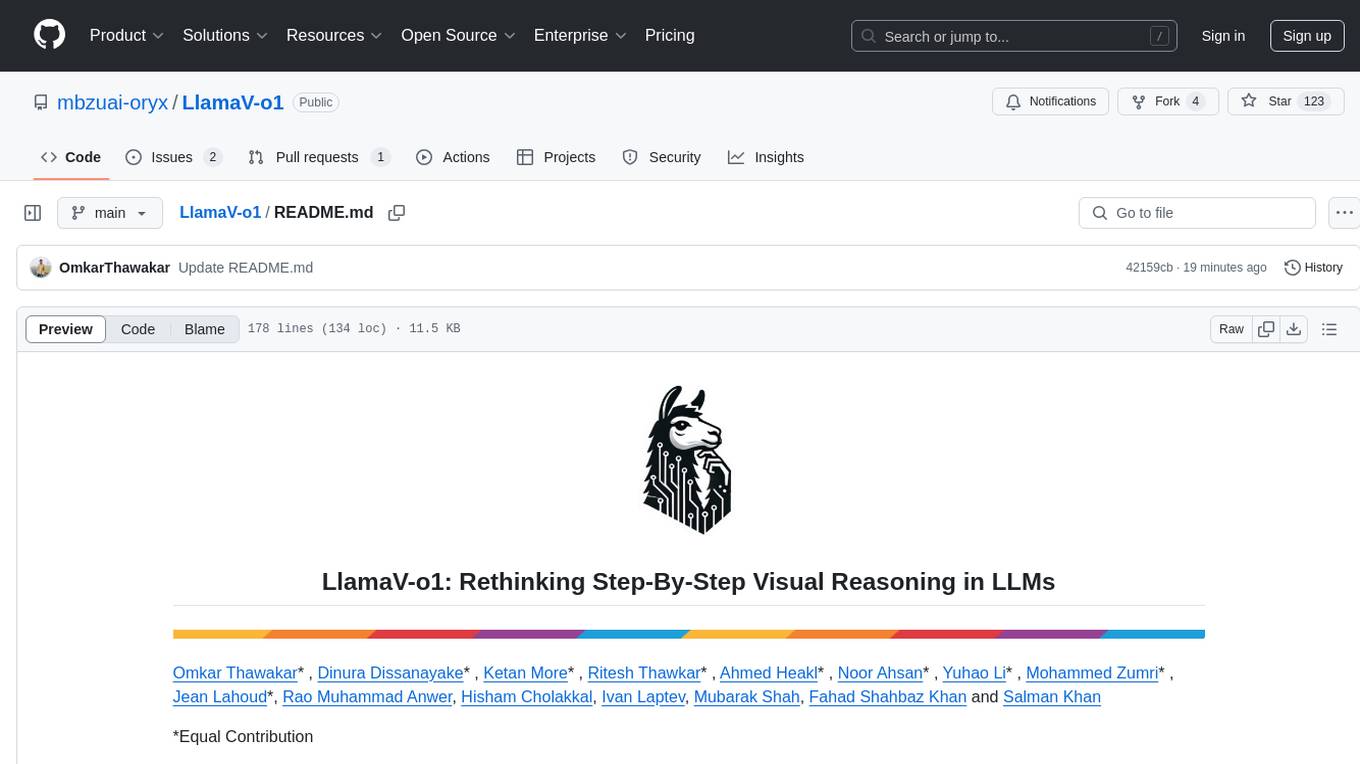The width and height of the screenshot is (1360, 764).
Task: Click the Notifications bell button
Action: pos(1050,102)
